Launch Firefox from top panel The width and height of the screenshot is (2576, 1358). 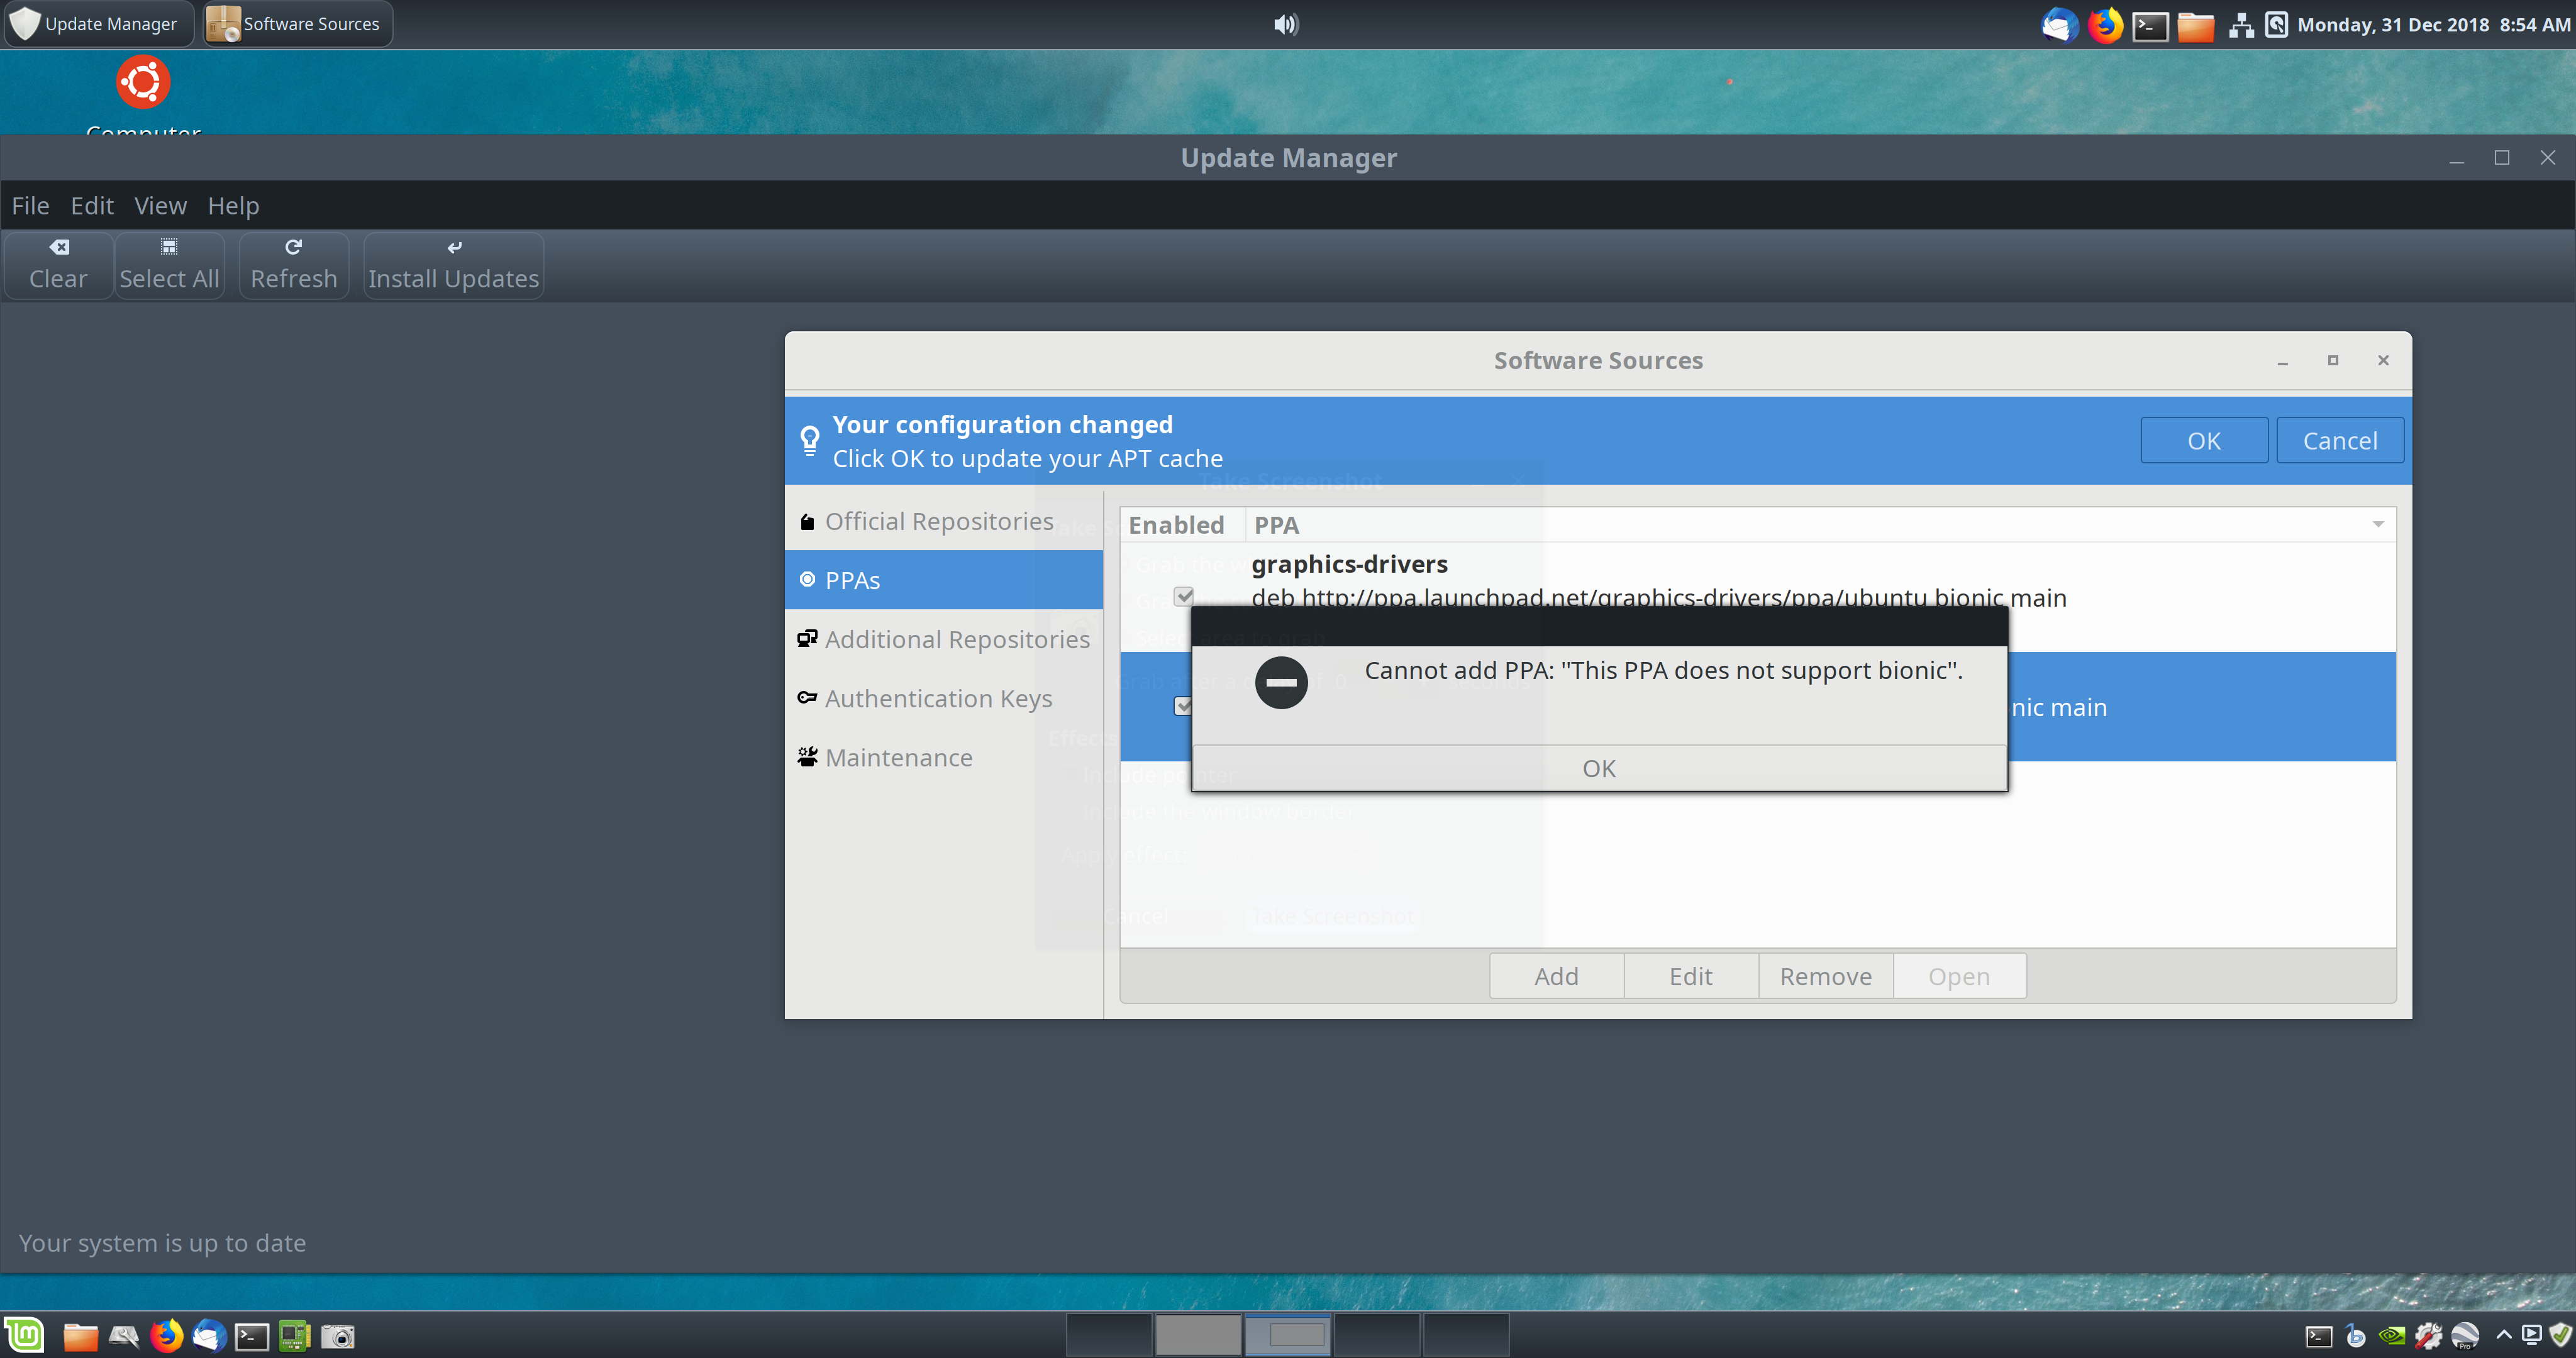tap(2105, 25)
